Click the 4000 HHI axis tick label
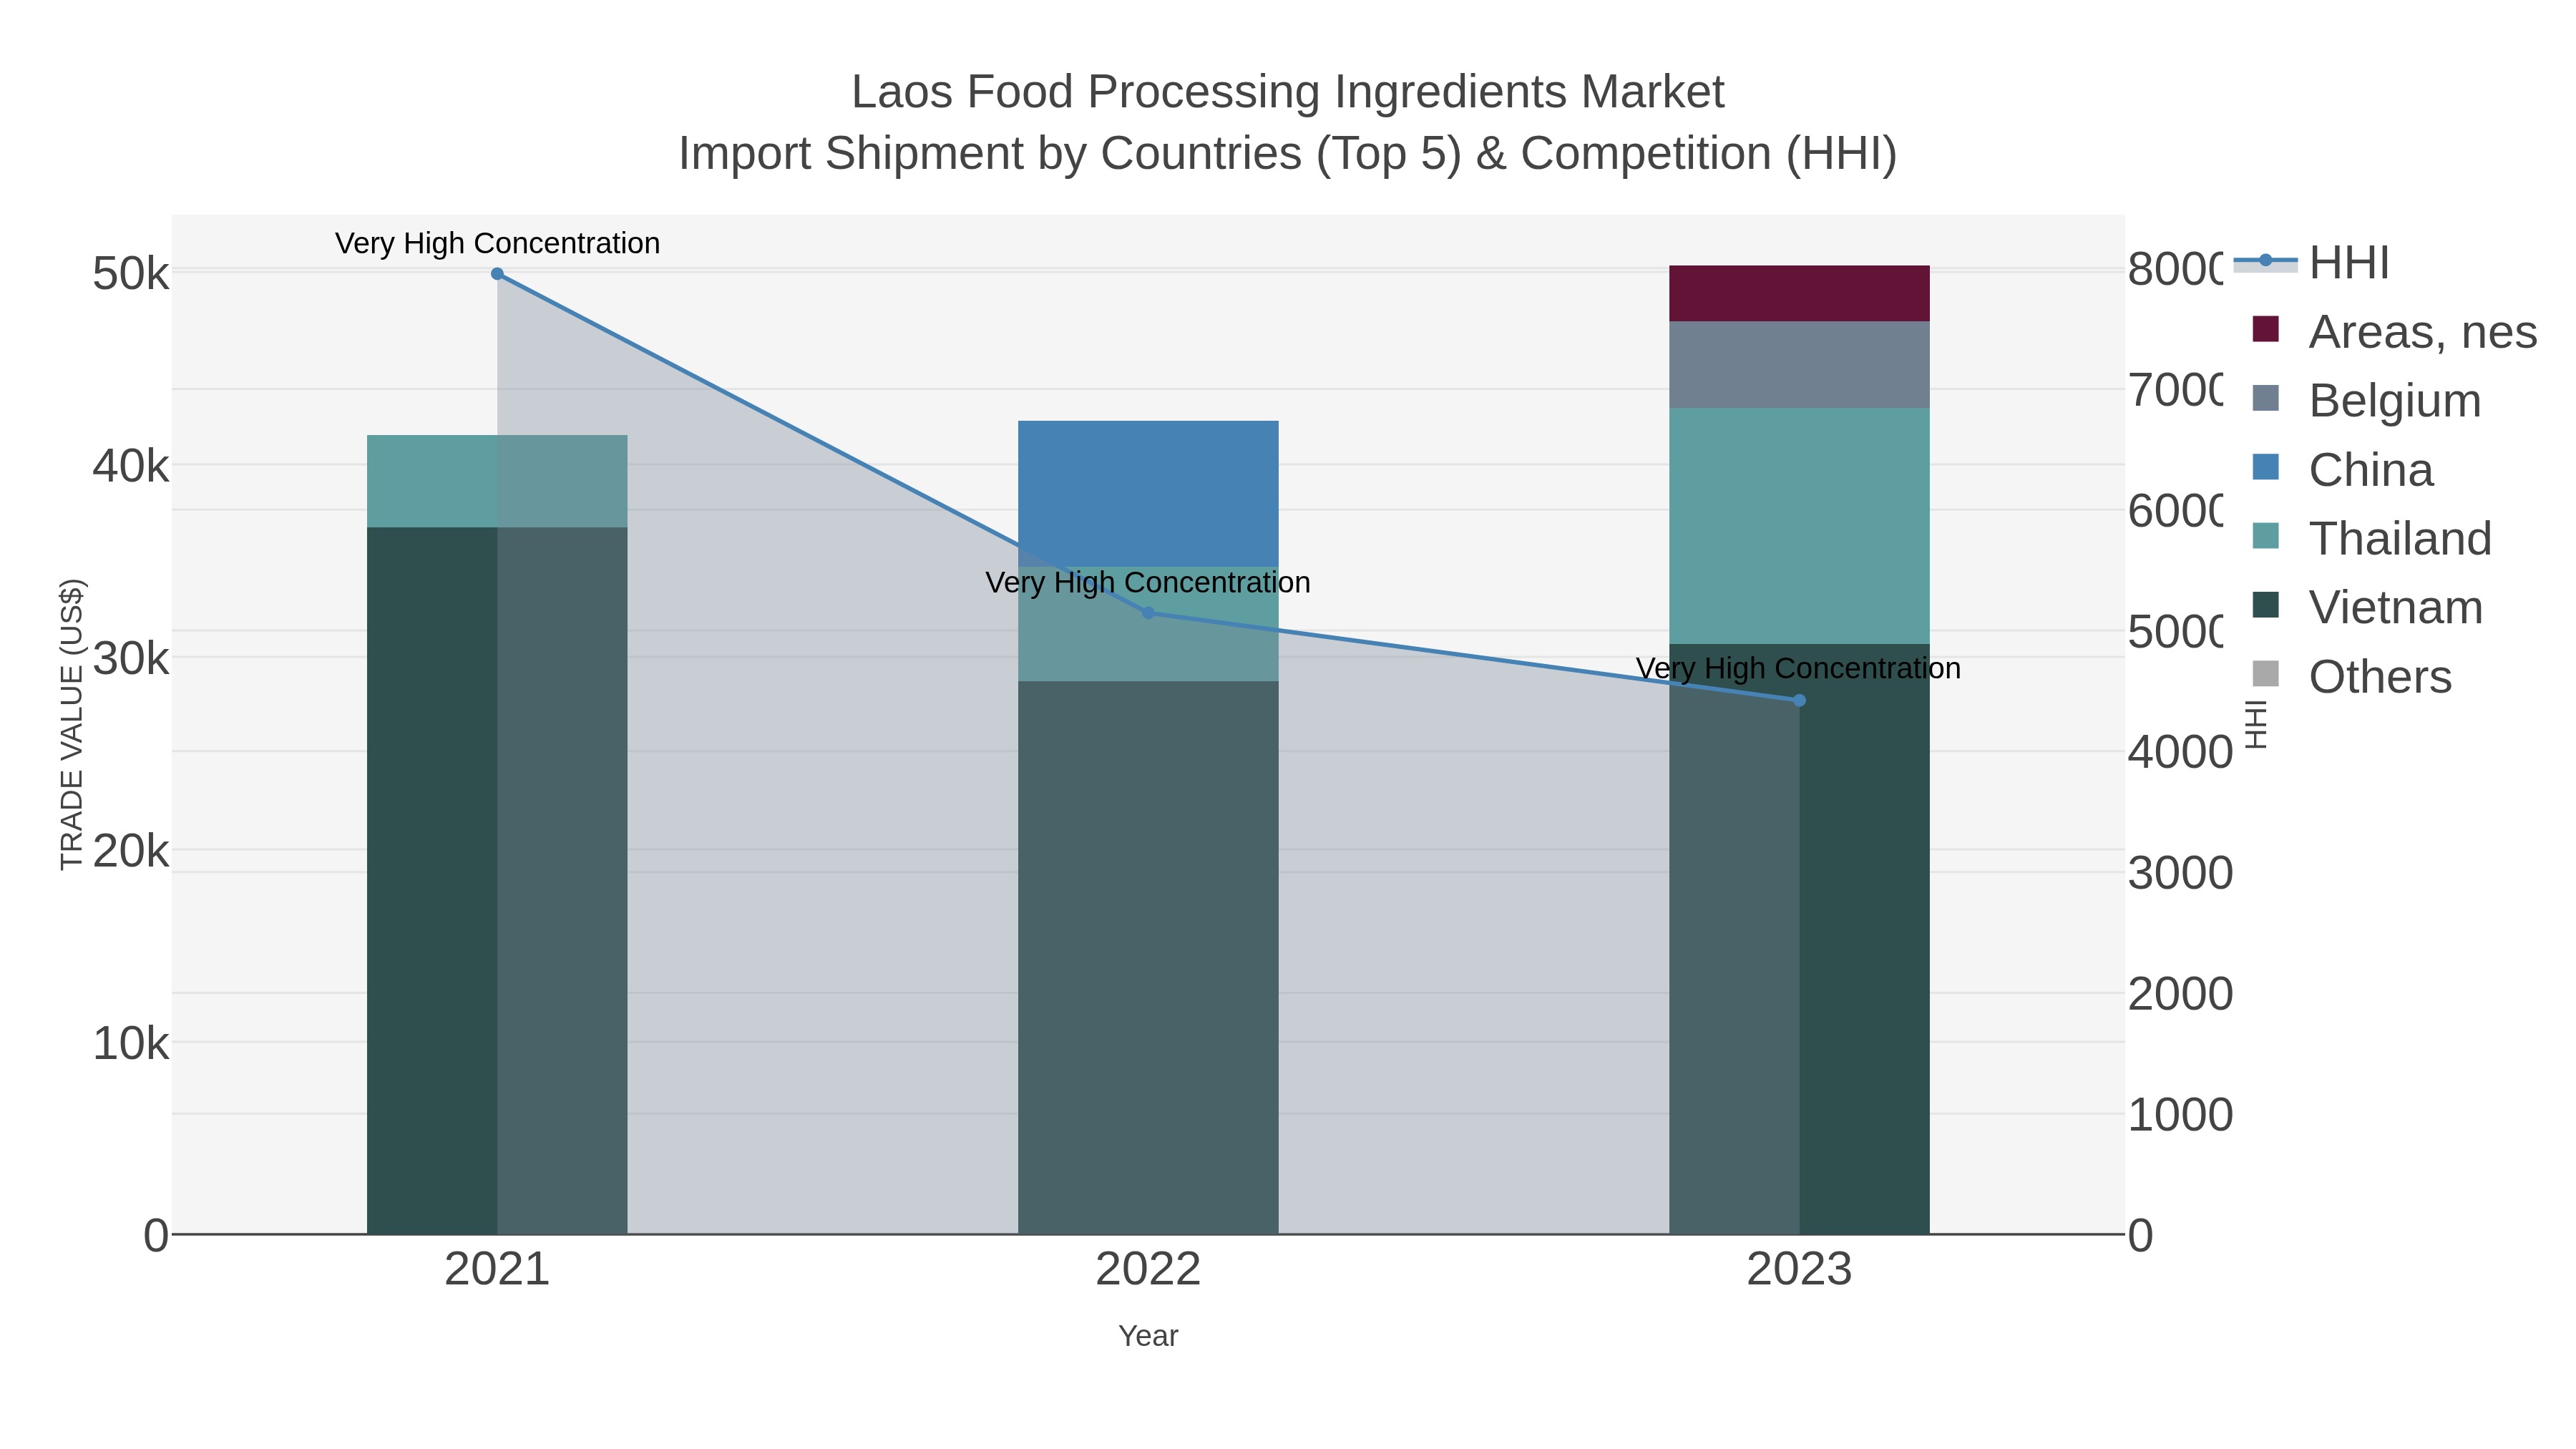This screenshot has width=2576, height=1449. pos(2180,752)
